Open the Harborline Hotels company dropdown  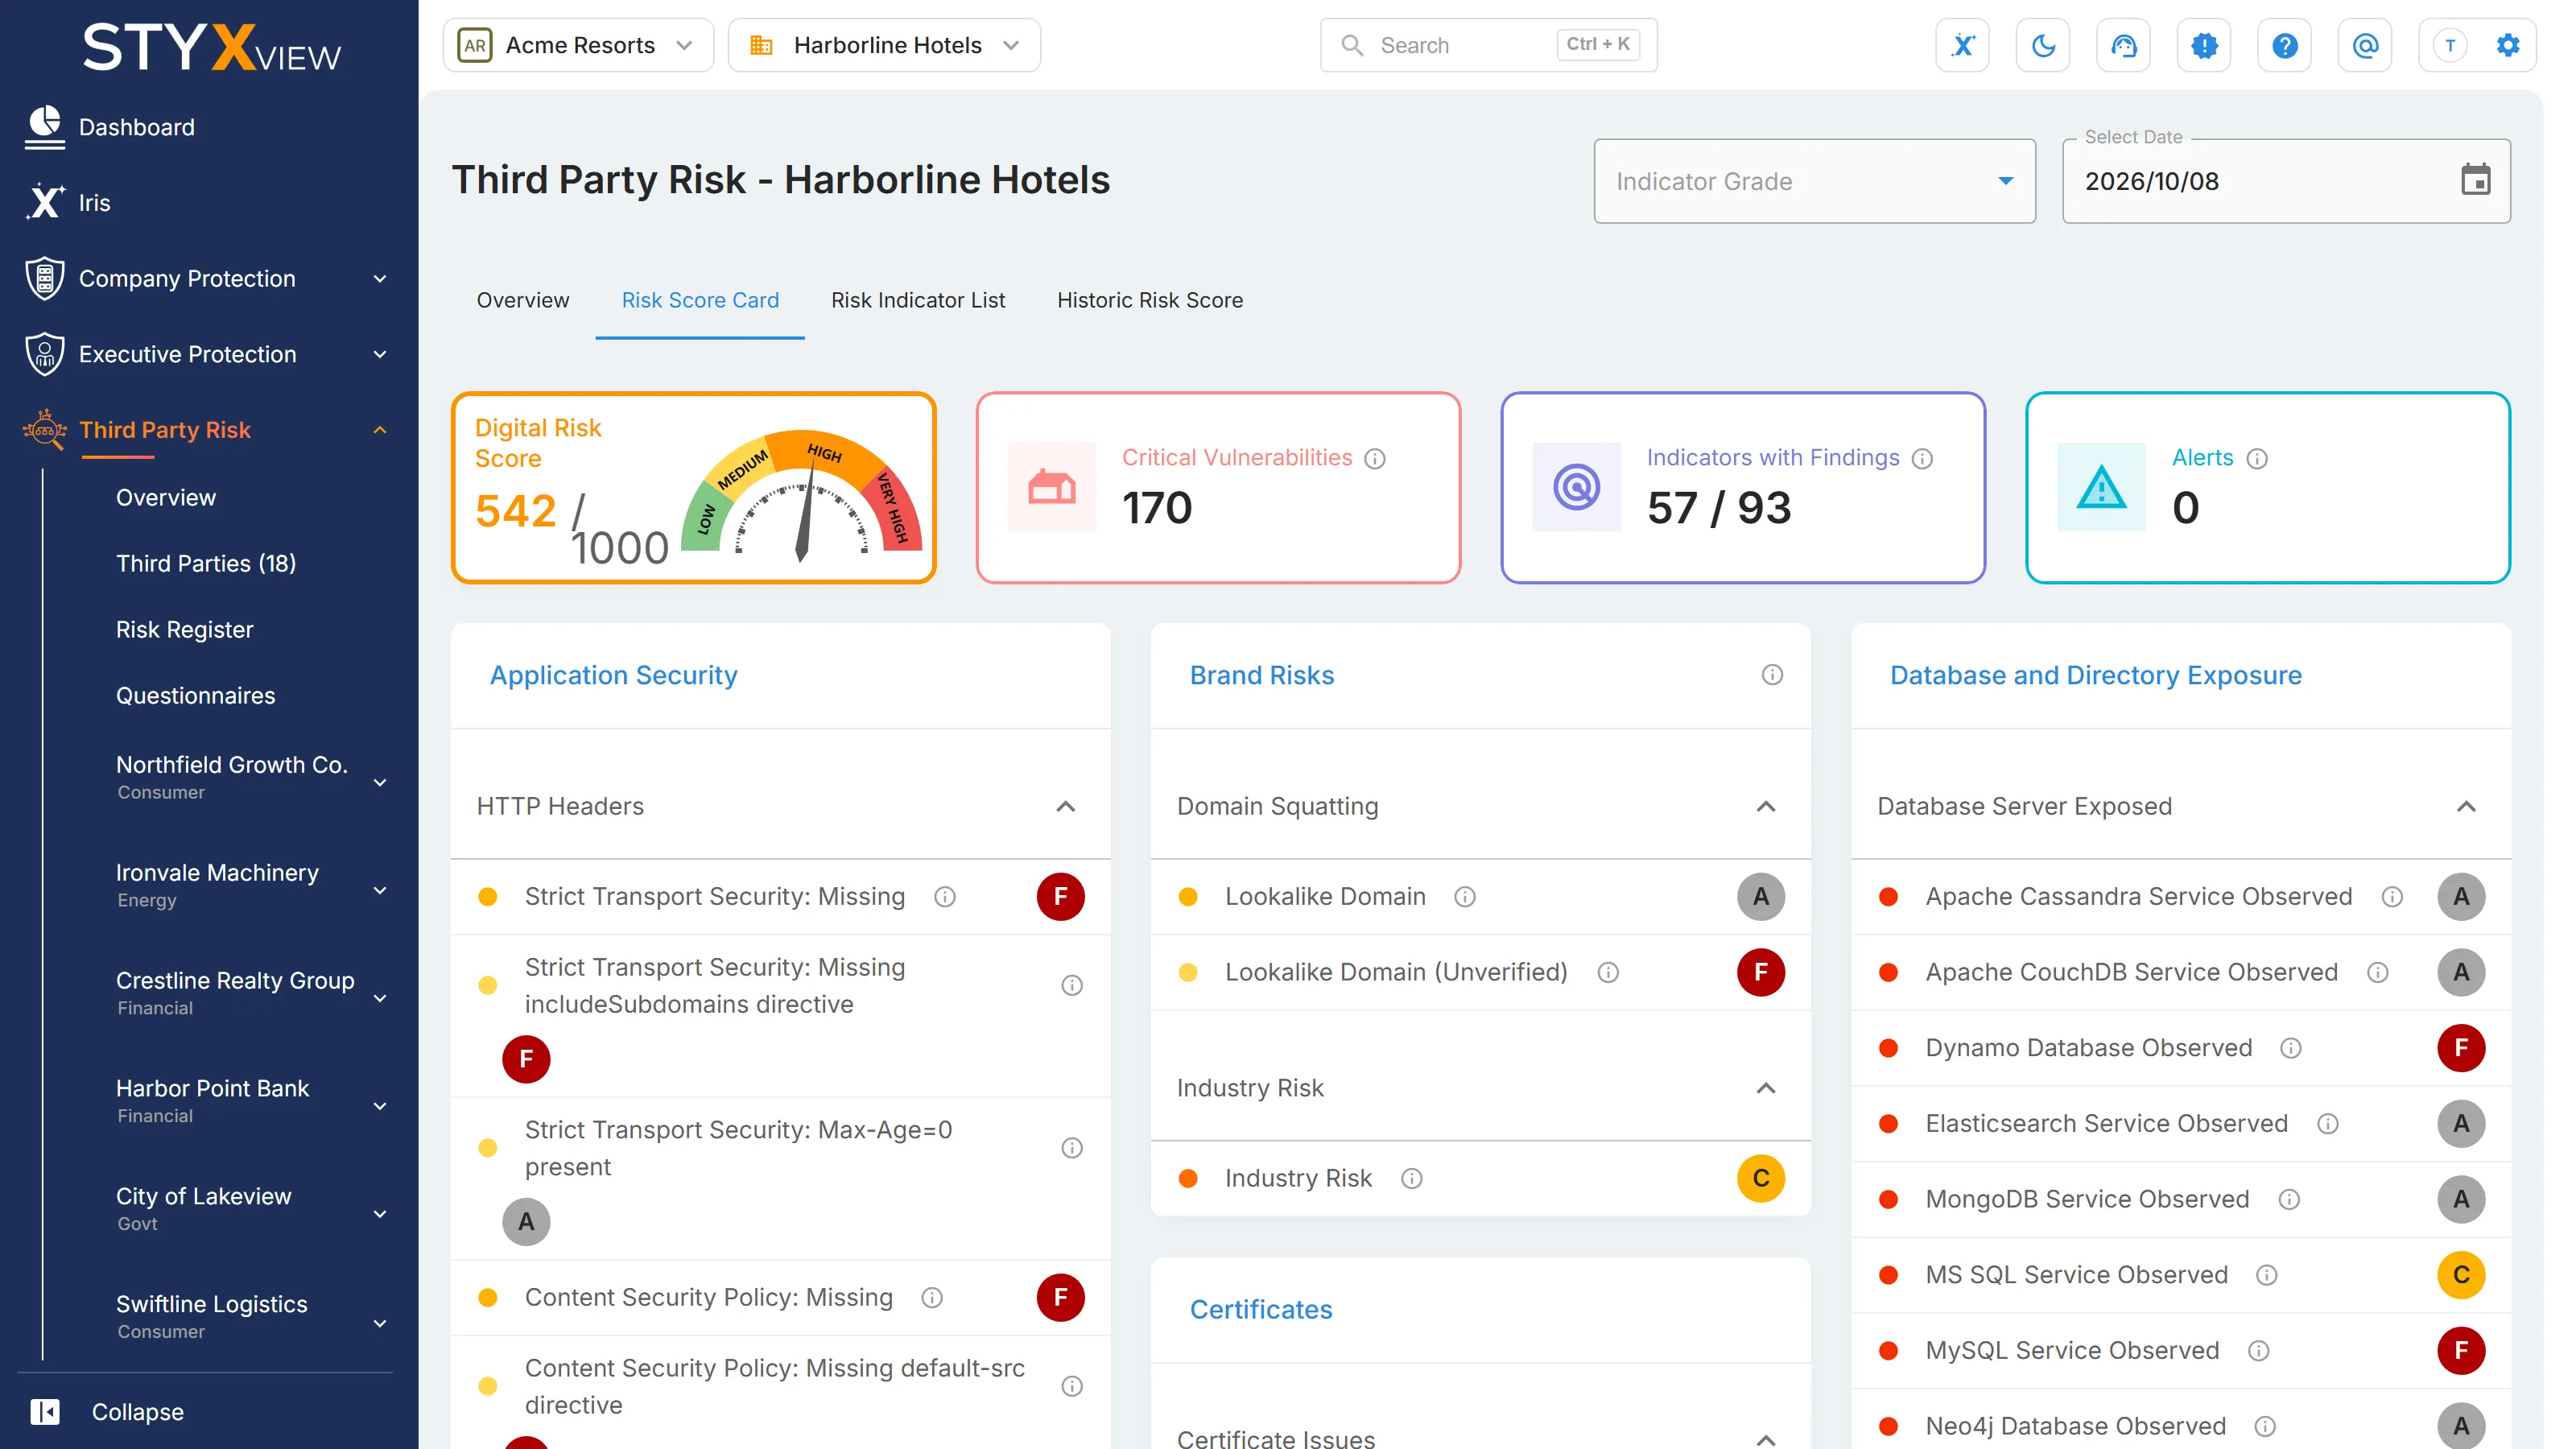[884, 45]
